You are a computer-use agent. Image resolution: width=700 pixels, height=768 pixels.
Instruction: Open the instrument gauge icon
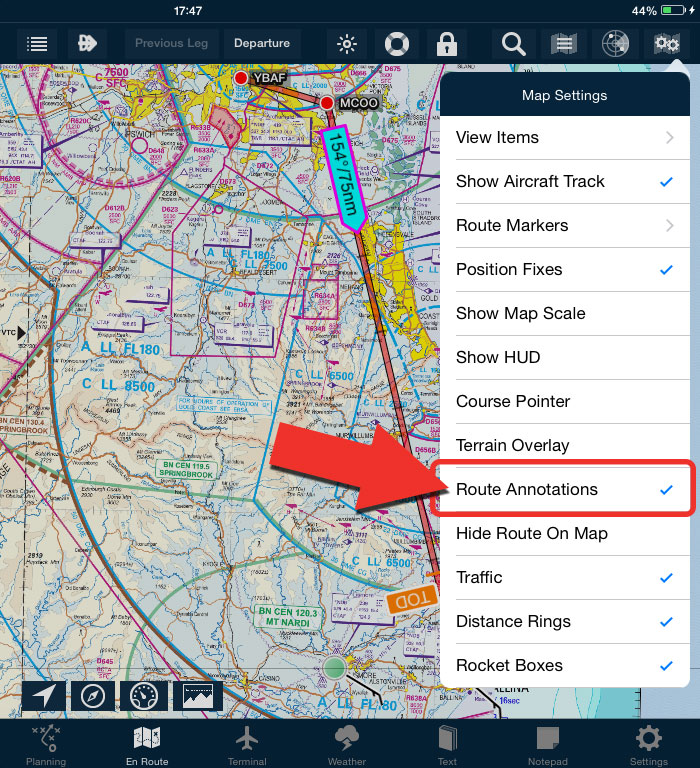point(144,696)
